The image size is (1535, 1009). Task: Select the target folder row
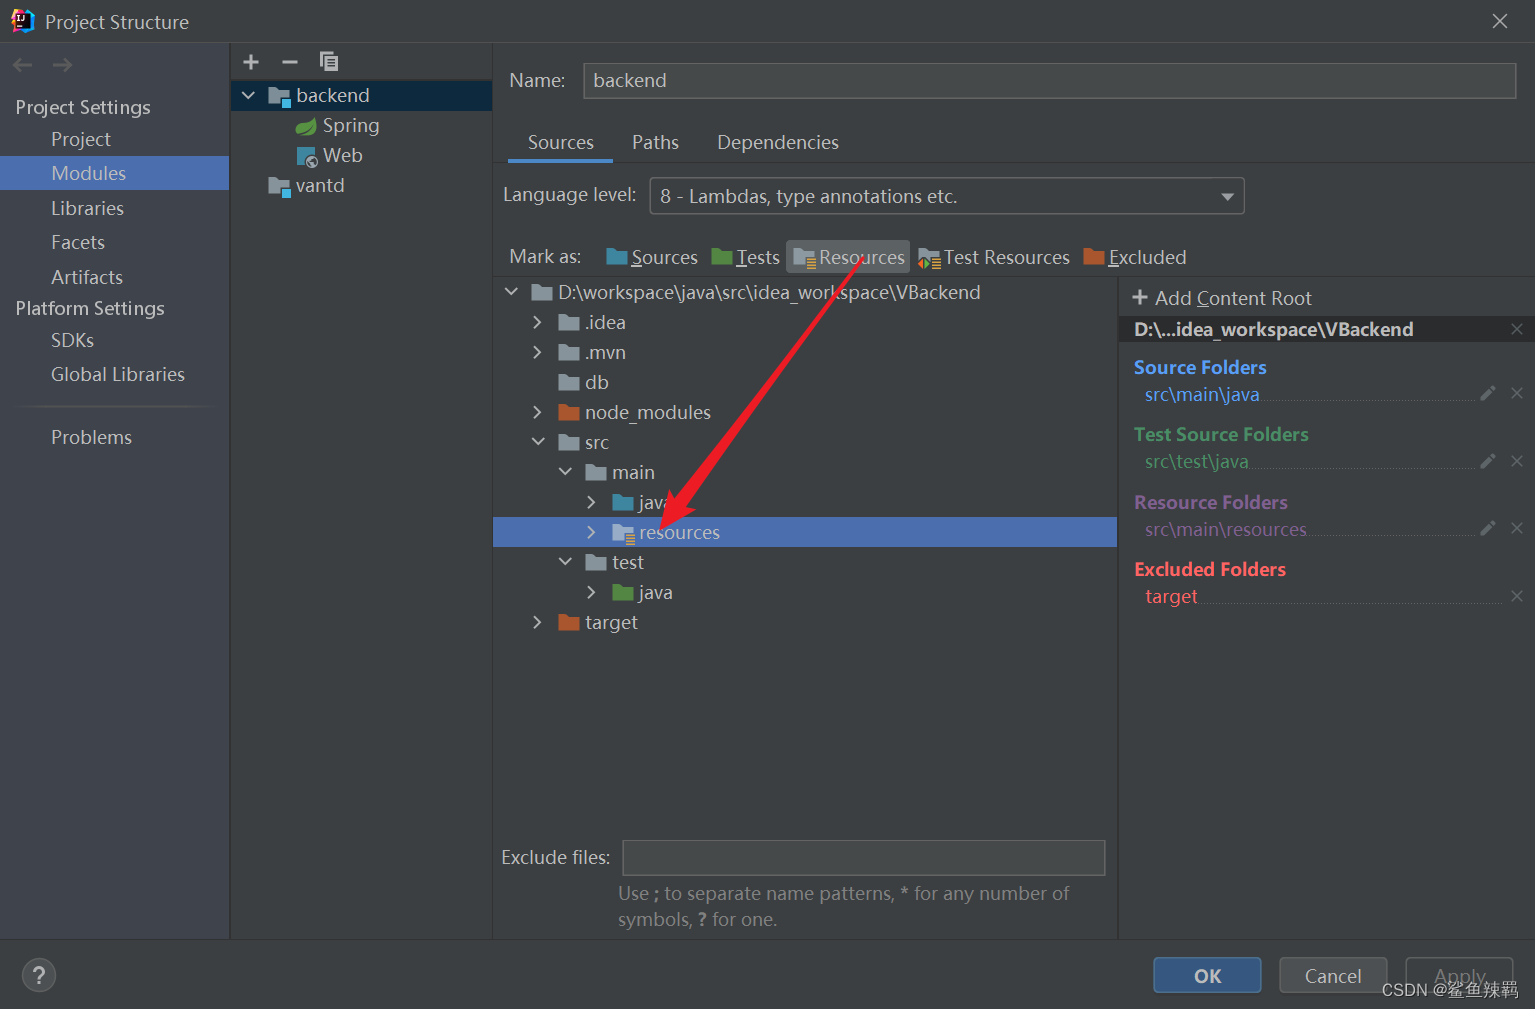(x=805, y=622)
